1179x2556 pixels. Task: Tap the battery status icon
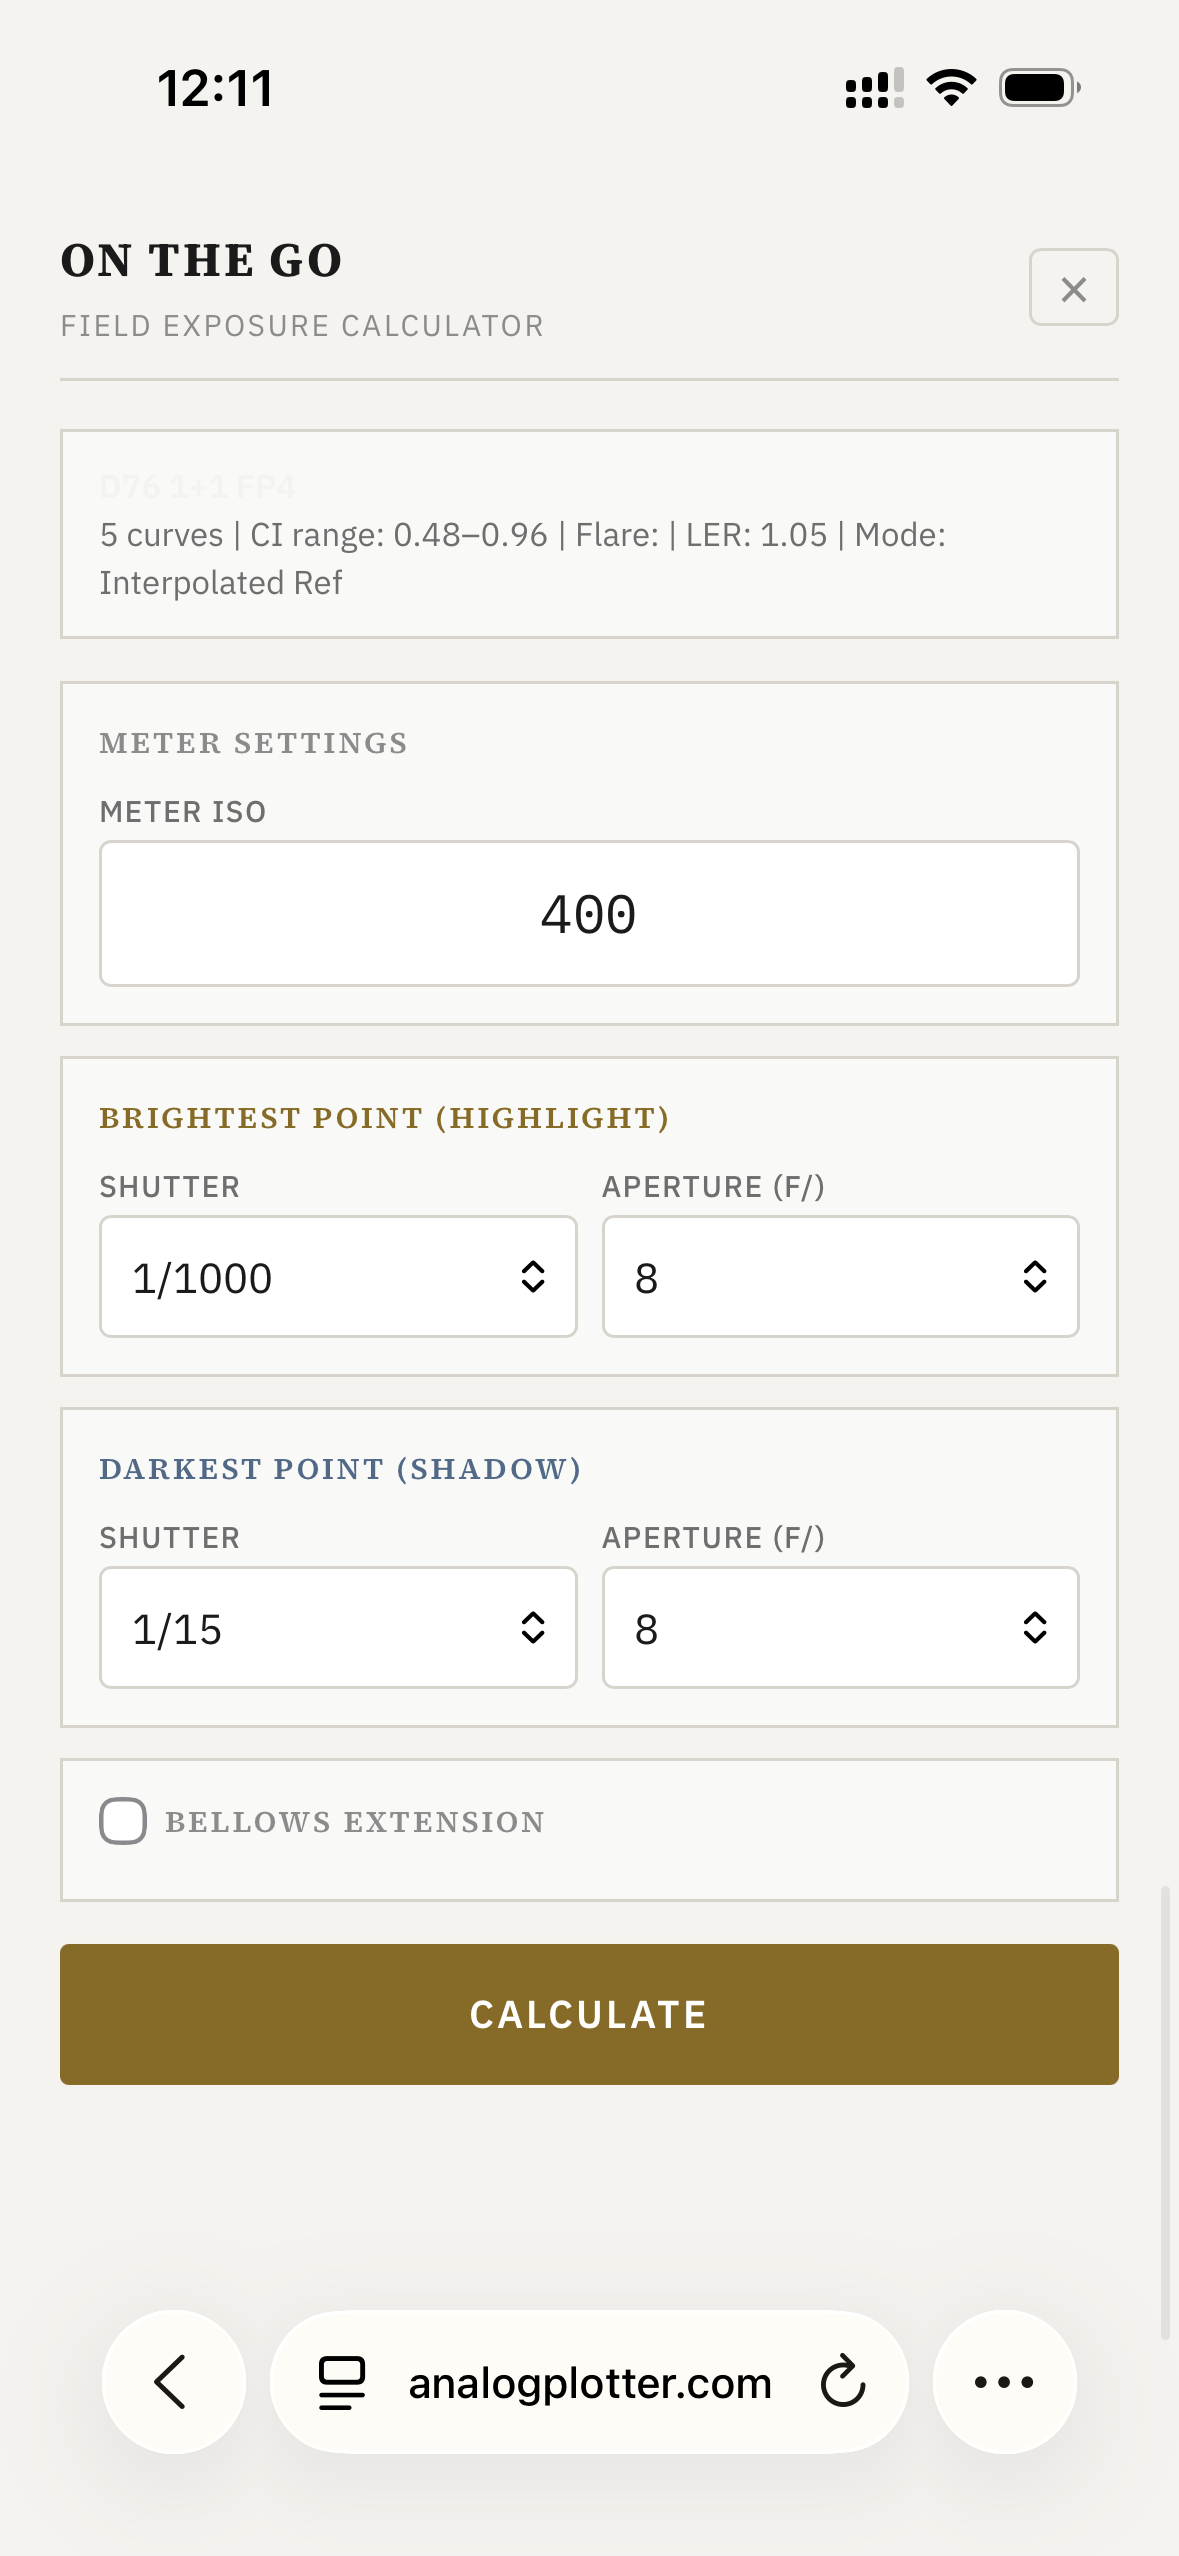1039,88
